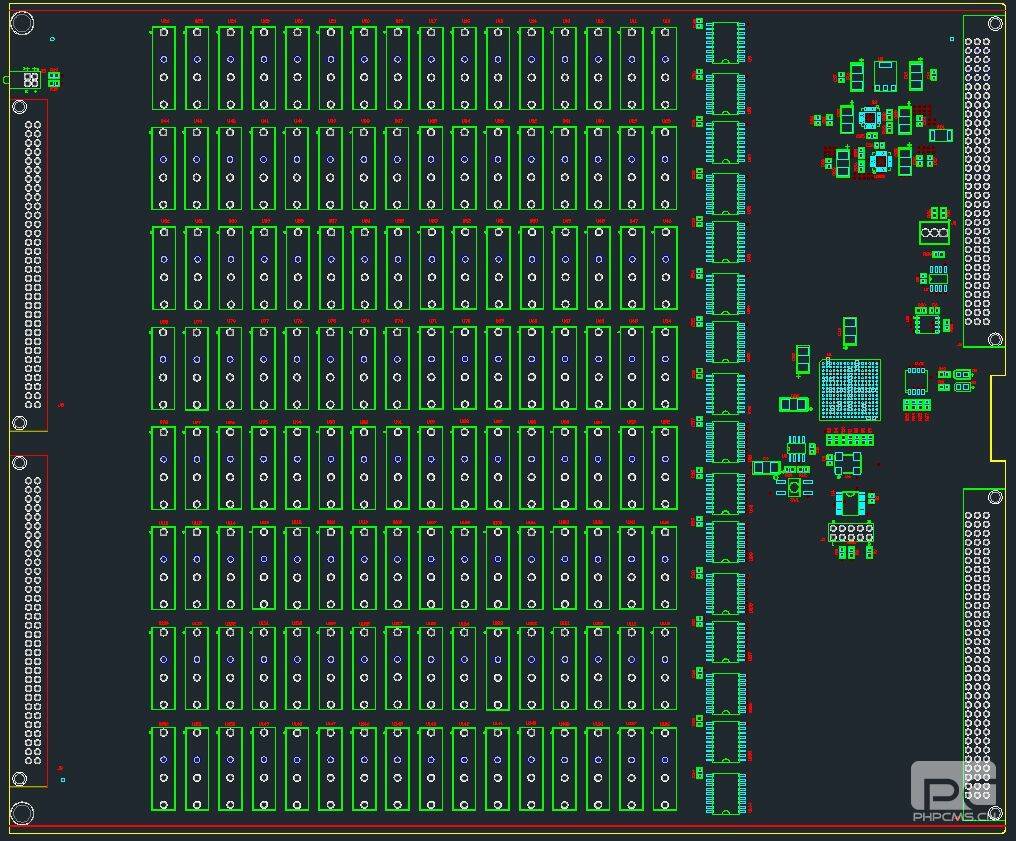Select the SOIC chip with solid cyan pads
Image resolution: width=1016 pixels, height=841 pixels.
849,502
